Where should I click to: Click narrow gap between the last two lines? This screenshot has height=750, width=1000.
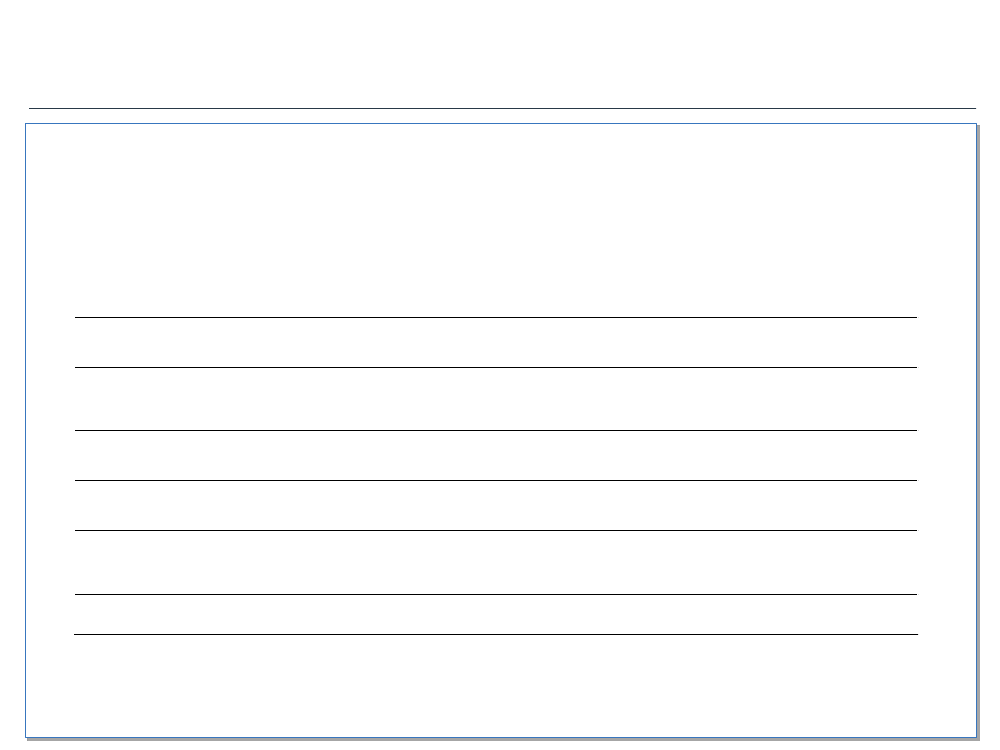(x=496, y=615)
